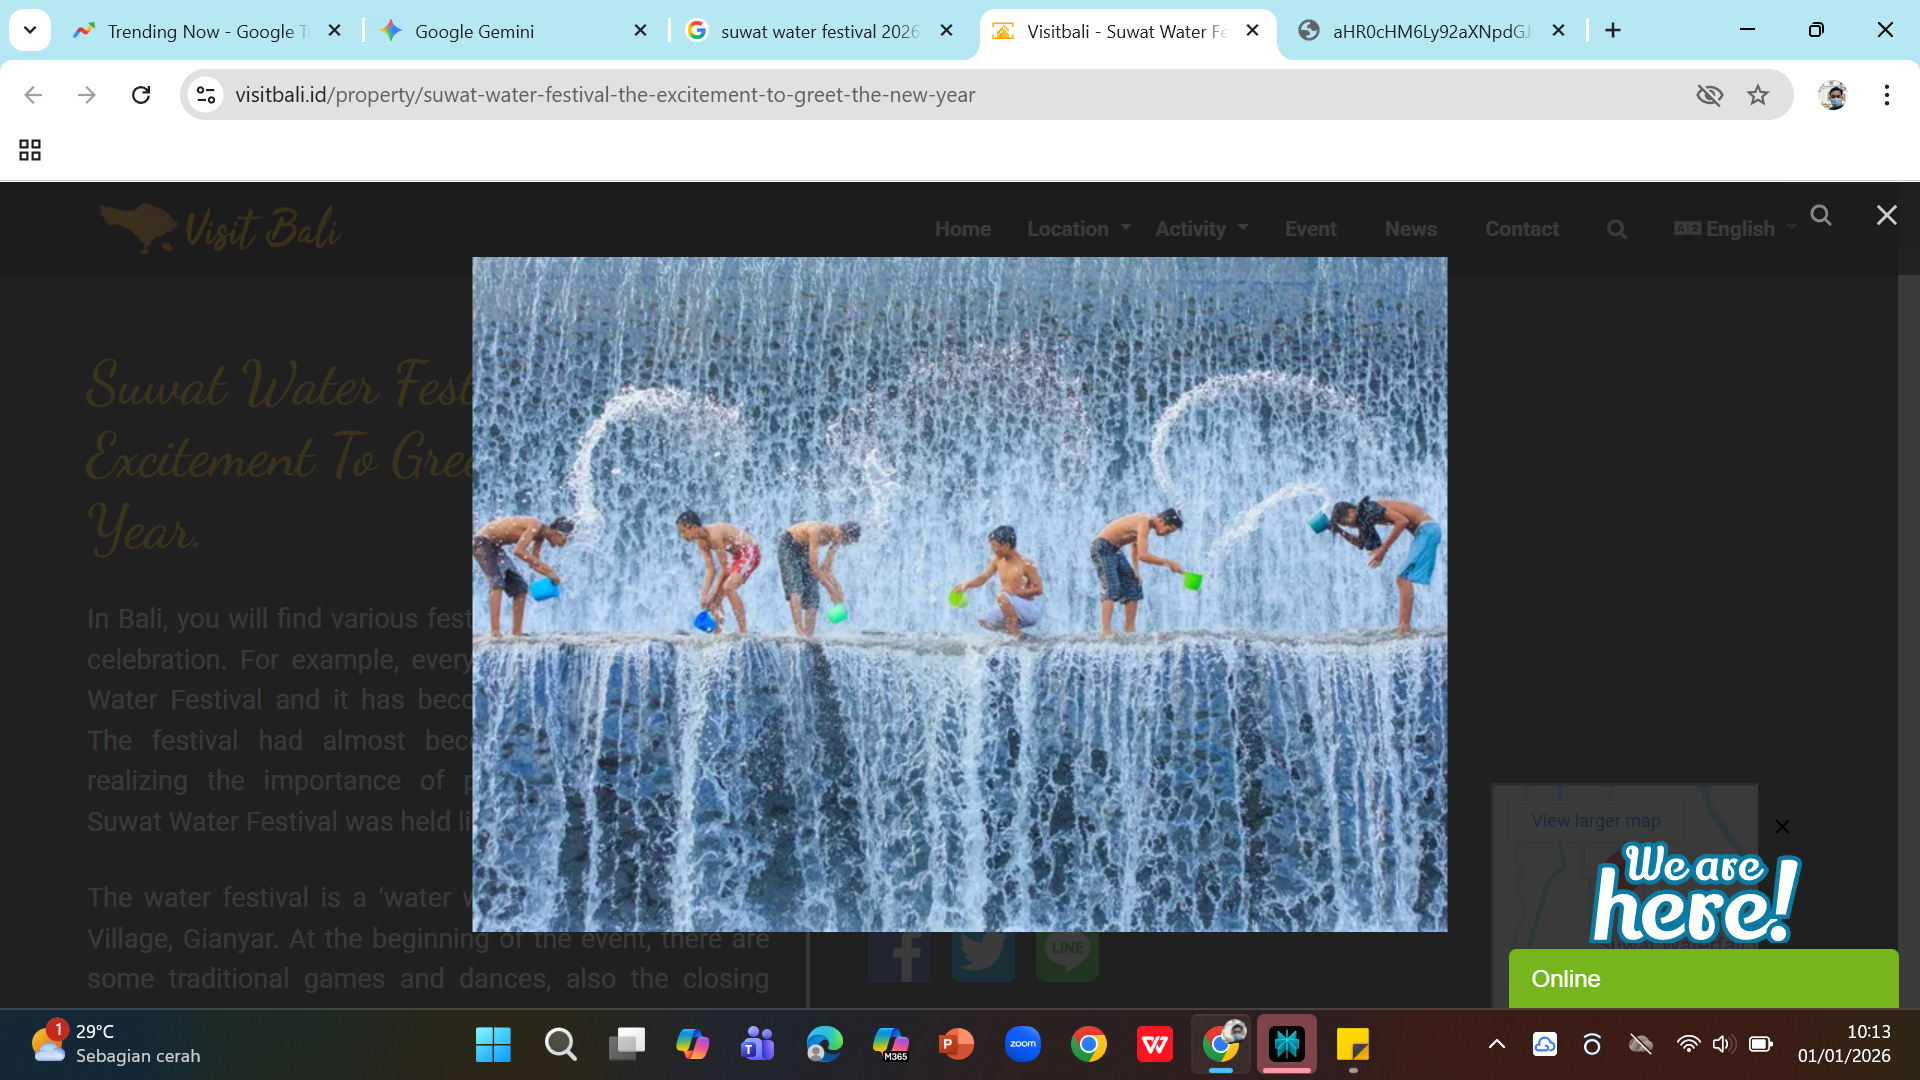Open Microsoft Edge from the taskbar
Image resolution: width=1920 pixels, height=1080 pixels.
[824, 1045]
